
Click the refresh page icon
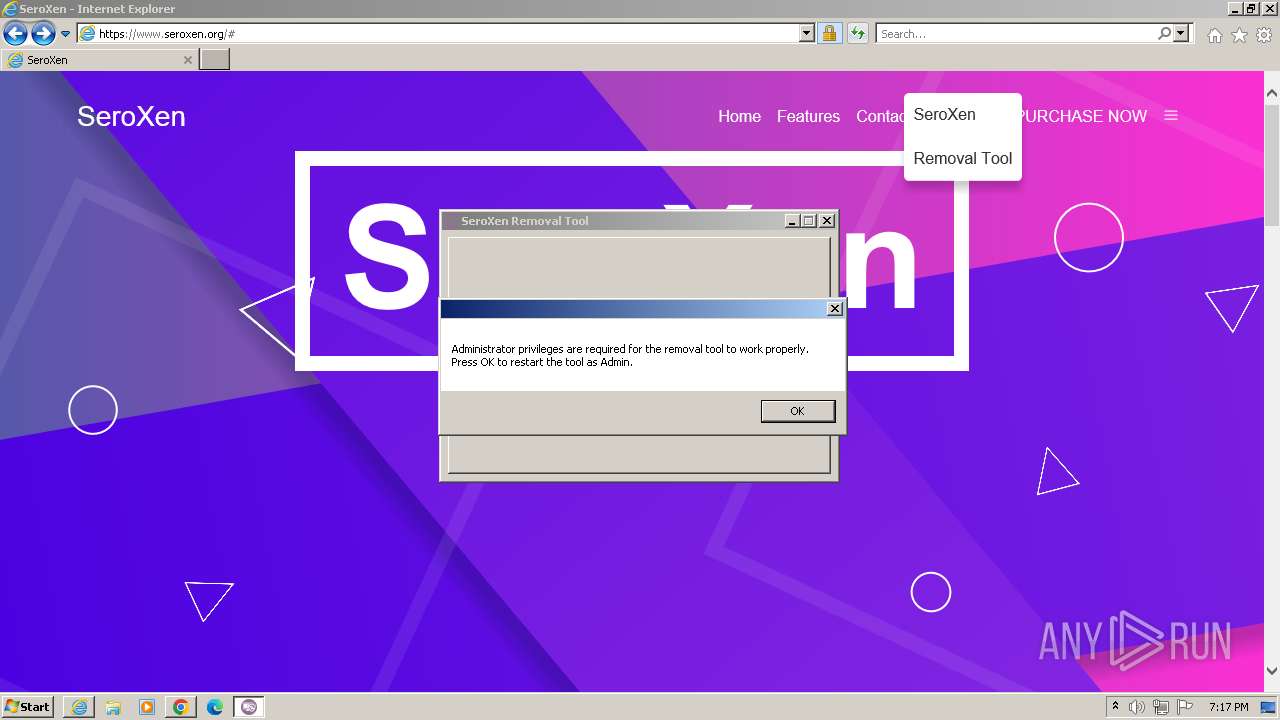pos(858,34)
